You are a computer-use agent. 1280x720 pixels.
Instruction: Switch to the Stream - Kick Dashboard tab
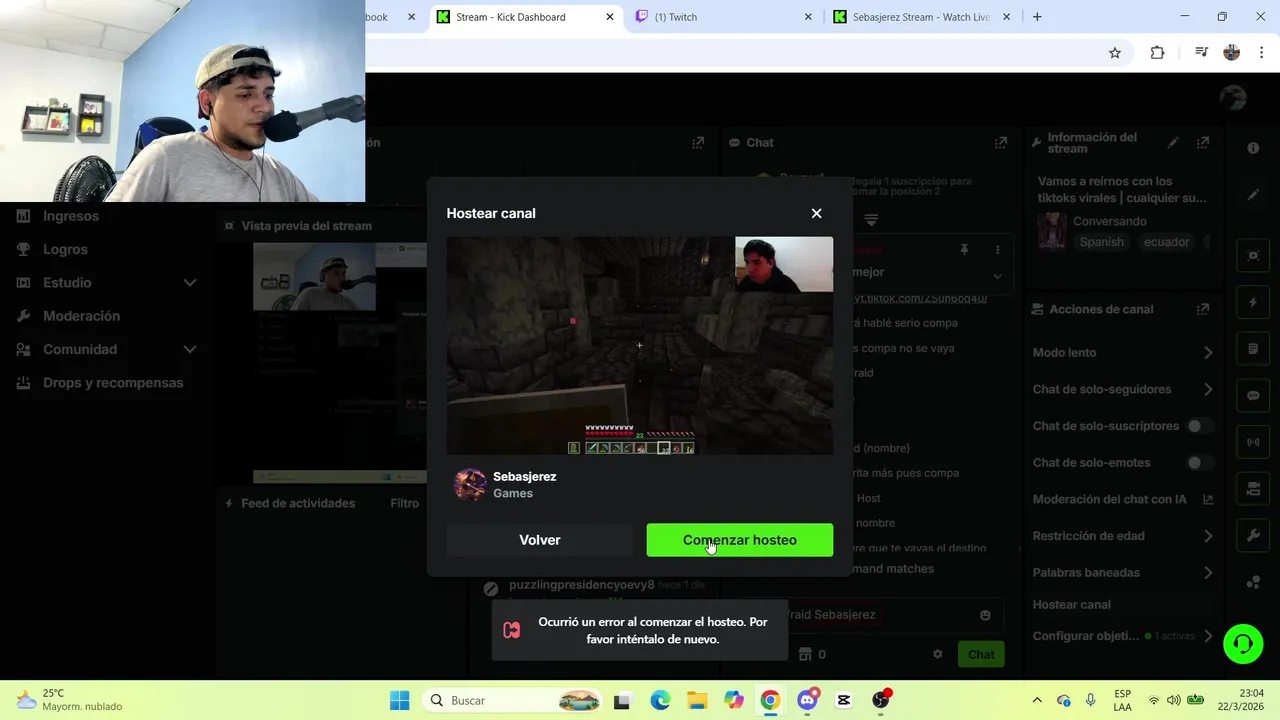coord(525,17)
